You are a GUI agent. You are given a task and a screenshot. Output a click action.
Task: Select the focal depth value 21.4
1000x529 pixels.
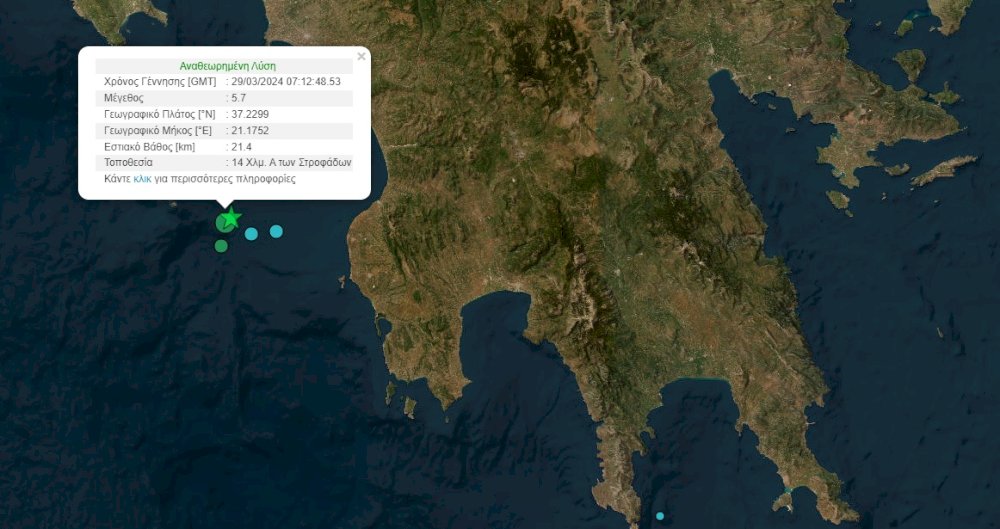coord(241,147)
